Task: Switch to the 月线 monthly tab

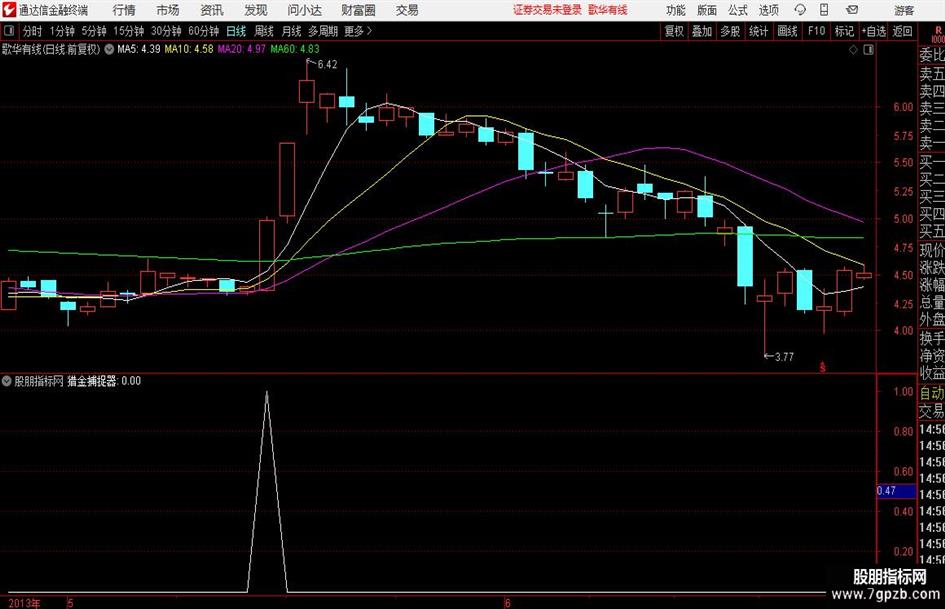Action: pyautogui.click(x=292, y=31)
